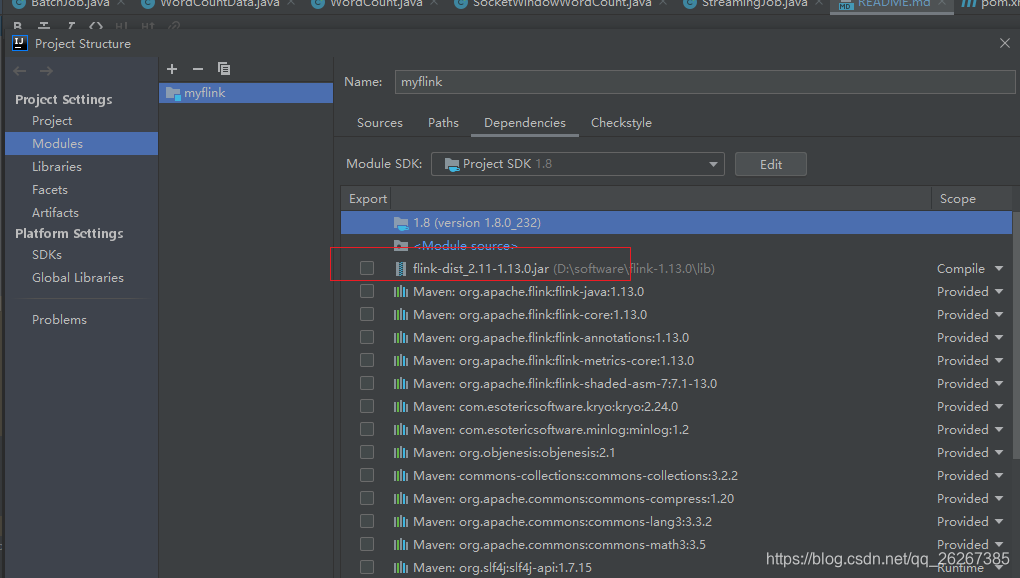
Task: Click the module Name input field
Action: [705, 82]
